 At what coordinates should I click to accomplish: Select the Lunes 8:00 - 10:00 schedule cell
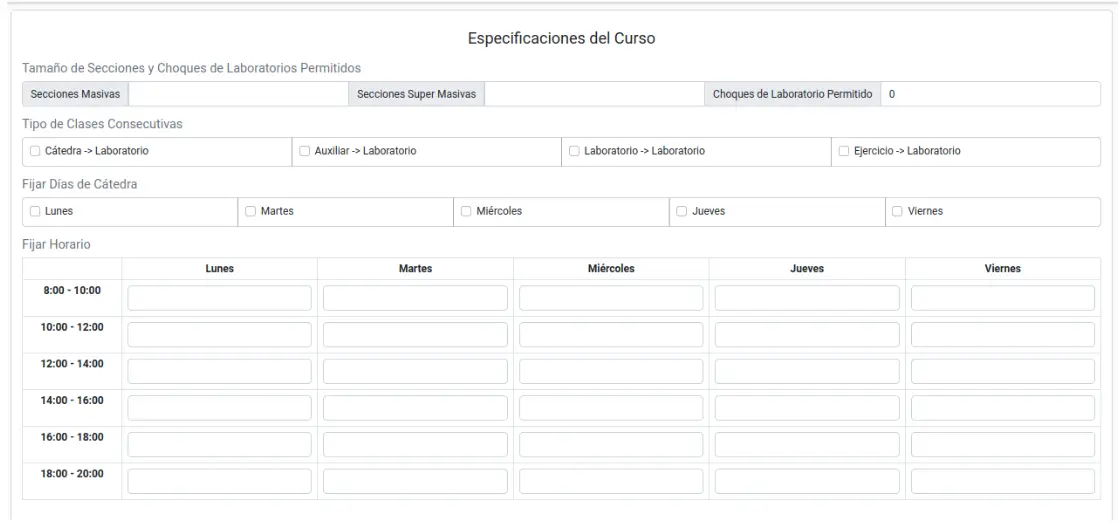[219, 298]
